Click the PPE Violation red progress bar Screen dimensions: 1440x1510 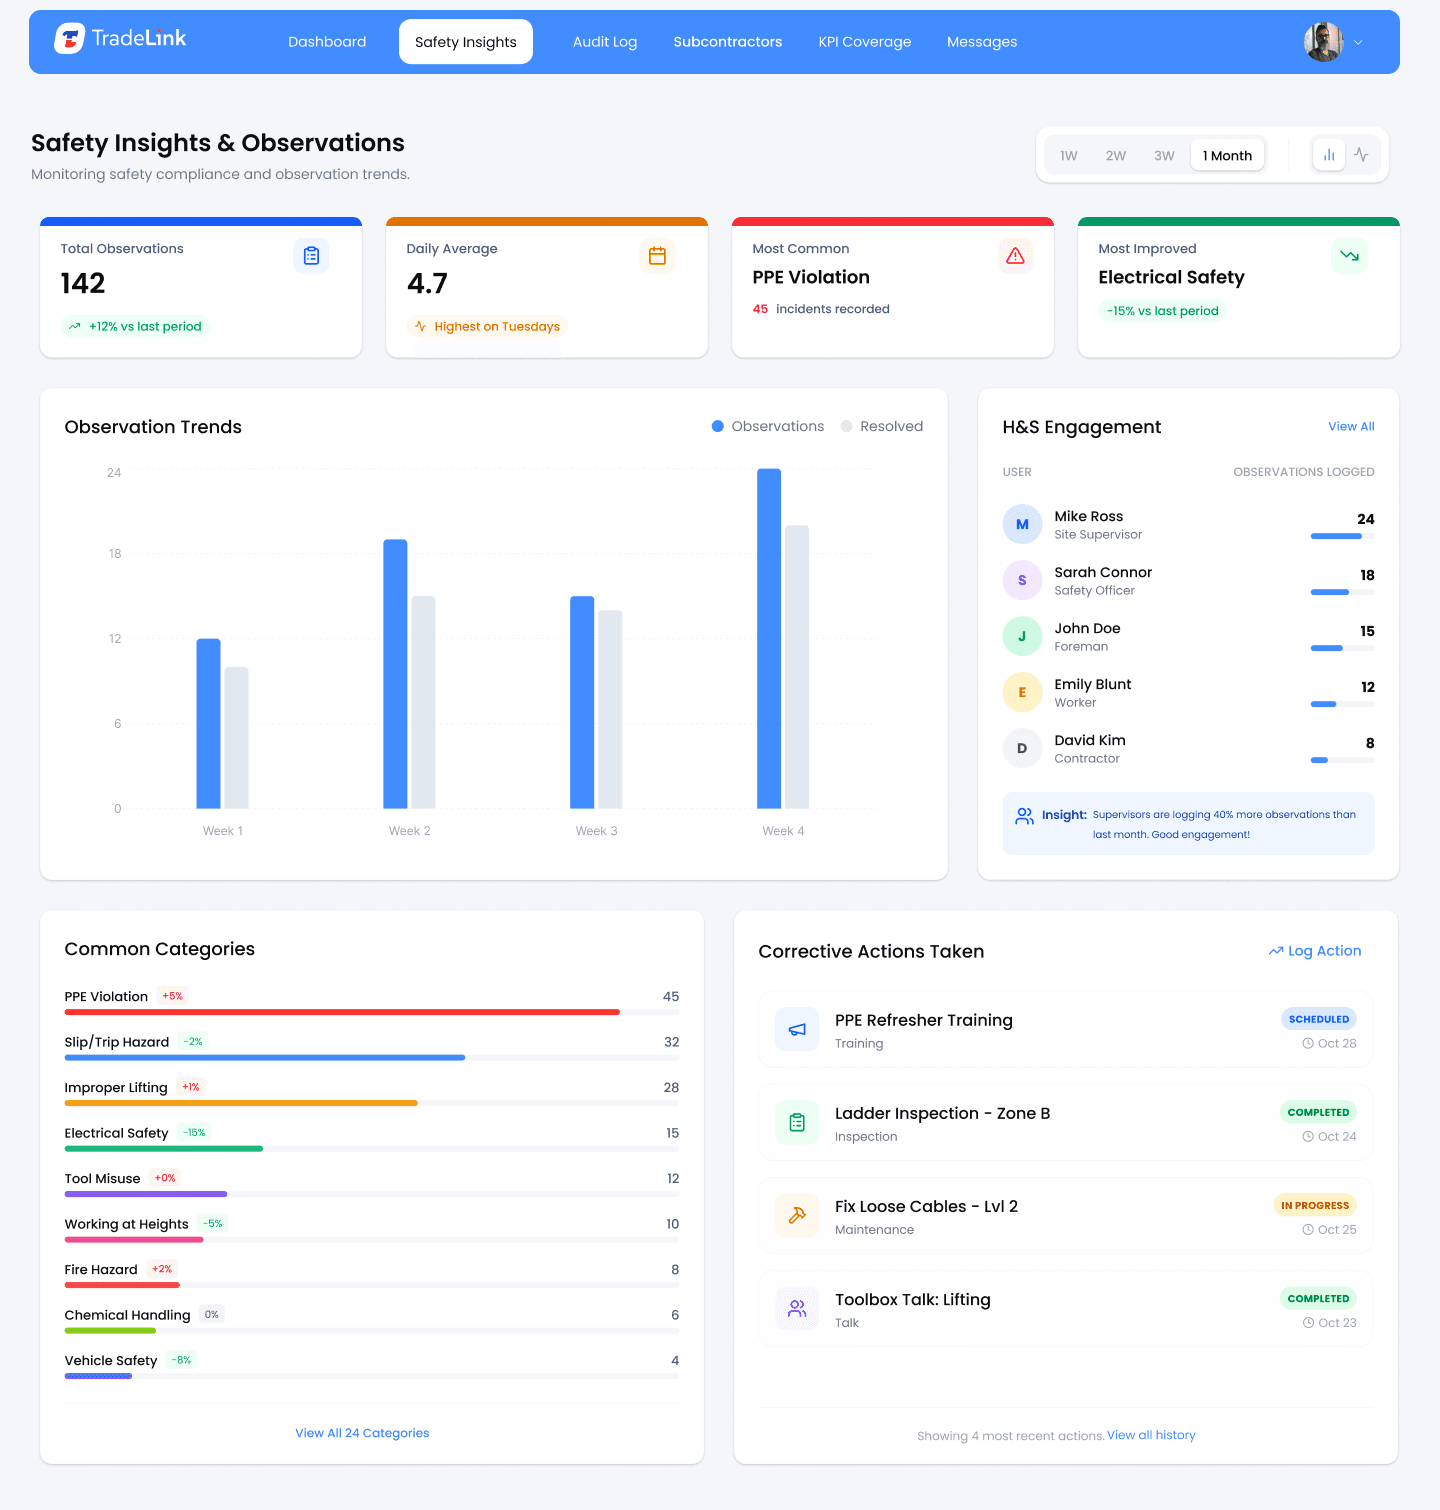coord(342,1012)
